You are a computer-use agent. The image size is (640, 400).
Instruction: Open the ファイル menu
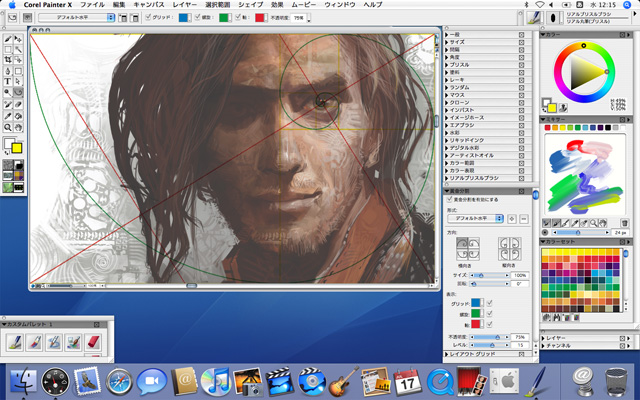[92, 5]
